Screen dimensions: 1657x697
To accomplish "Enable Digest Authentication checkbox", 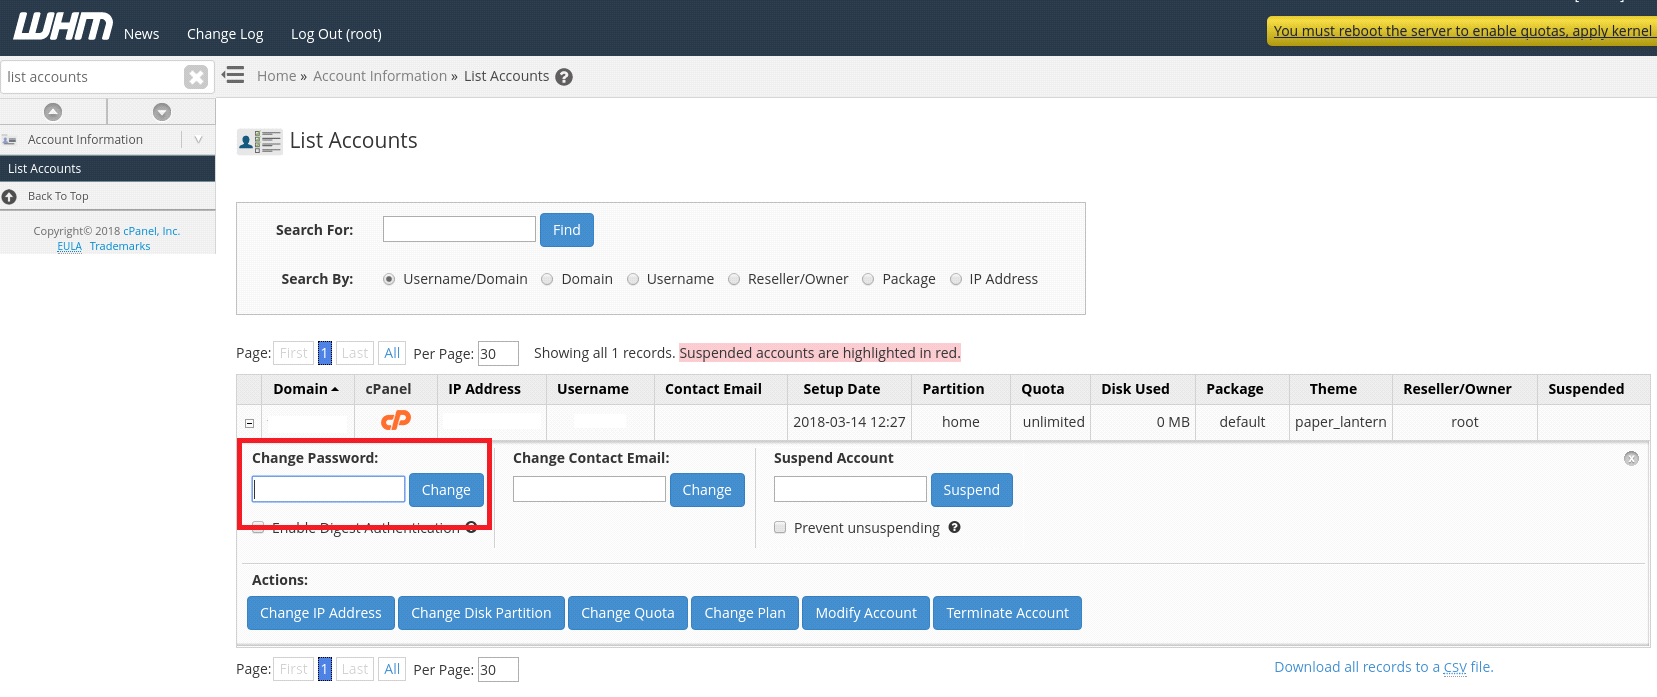I will tap(258, 527).
